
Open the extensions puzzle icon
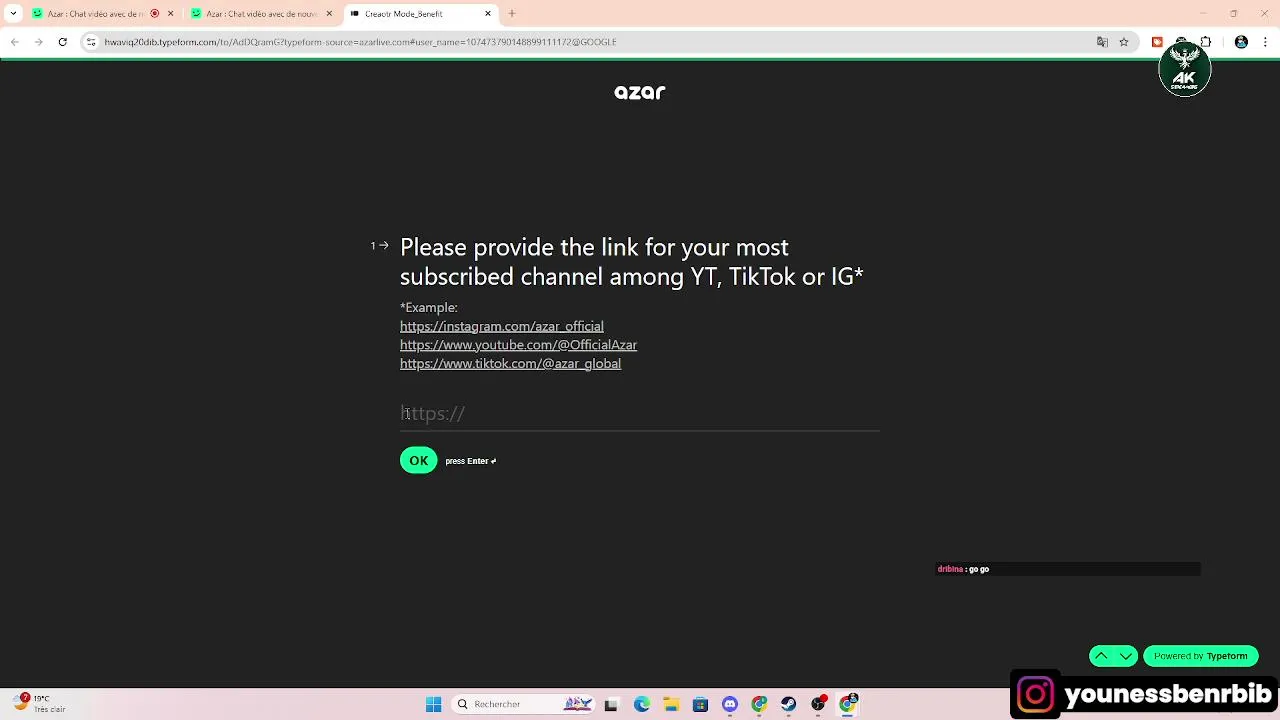tap(1205, 42)
